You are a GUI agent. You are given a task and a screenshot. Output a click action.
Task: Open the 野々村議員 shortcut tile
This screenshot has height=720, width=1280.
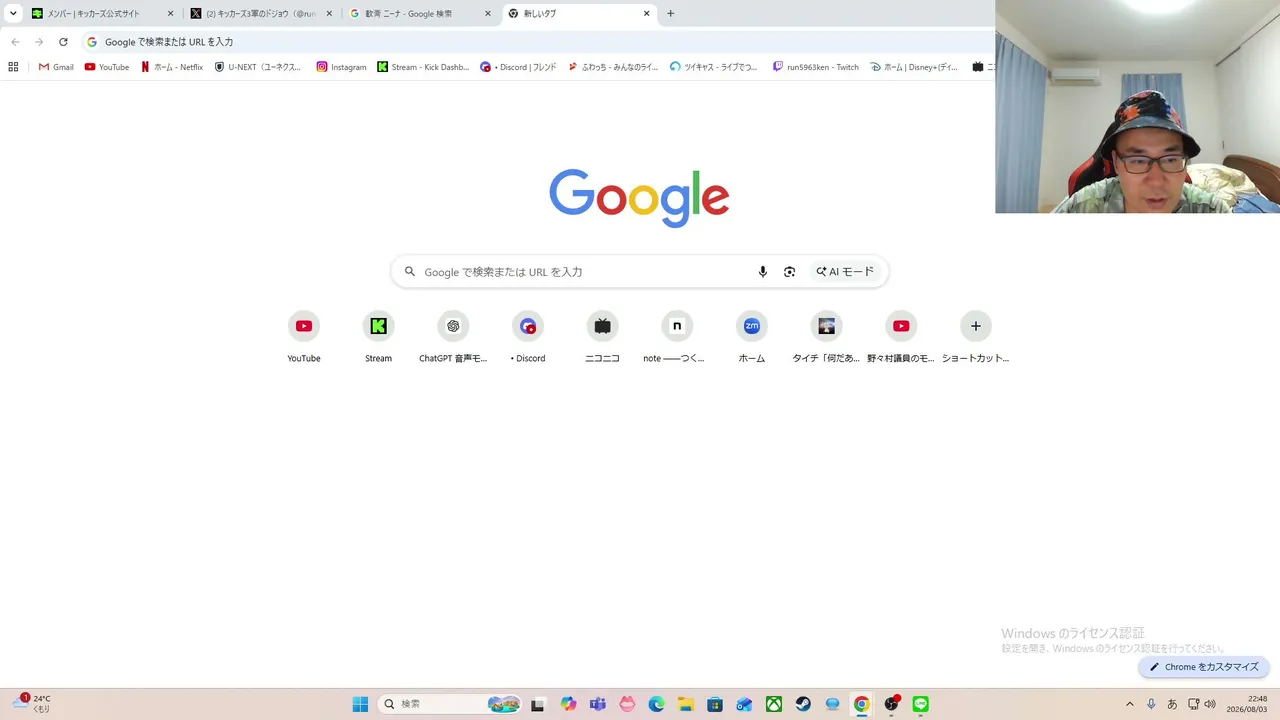point(901,337)
